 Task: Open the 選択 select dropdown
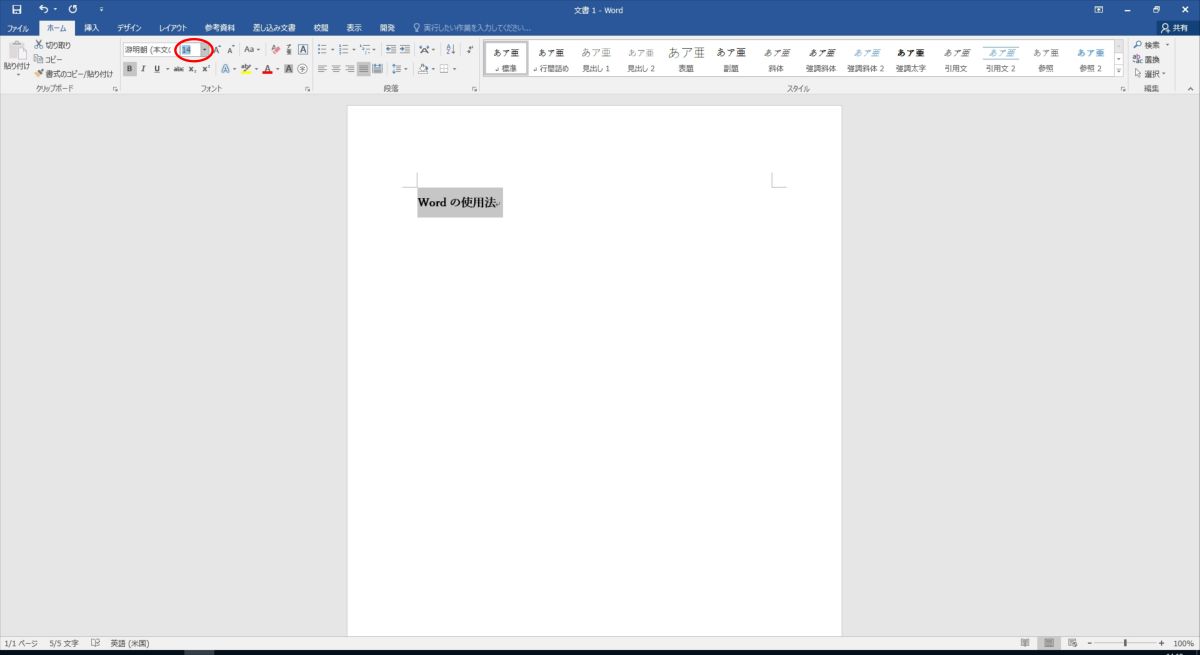tap(1149, 73)
